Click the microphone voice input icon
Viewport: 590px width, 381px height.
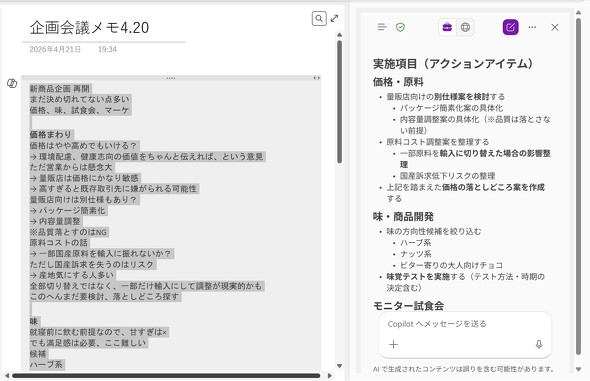[539, 344]
